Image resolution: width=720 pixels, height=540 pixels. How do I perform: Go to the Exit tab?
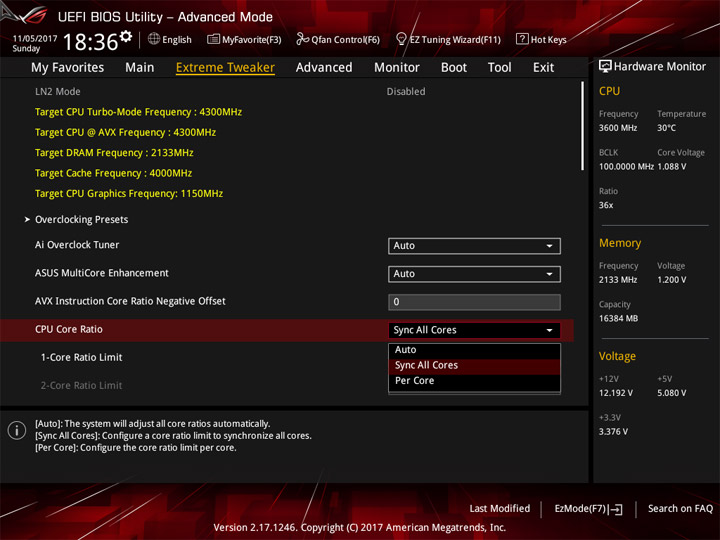(543, 68)
